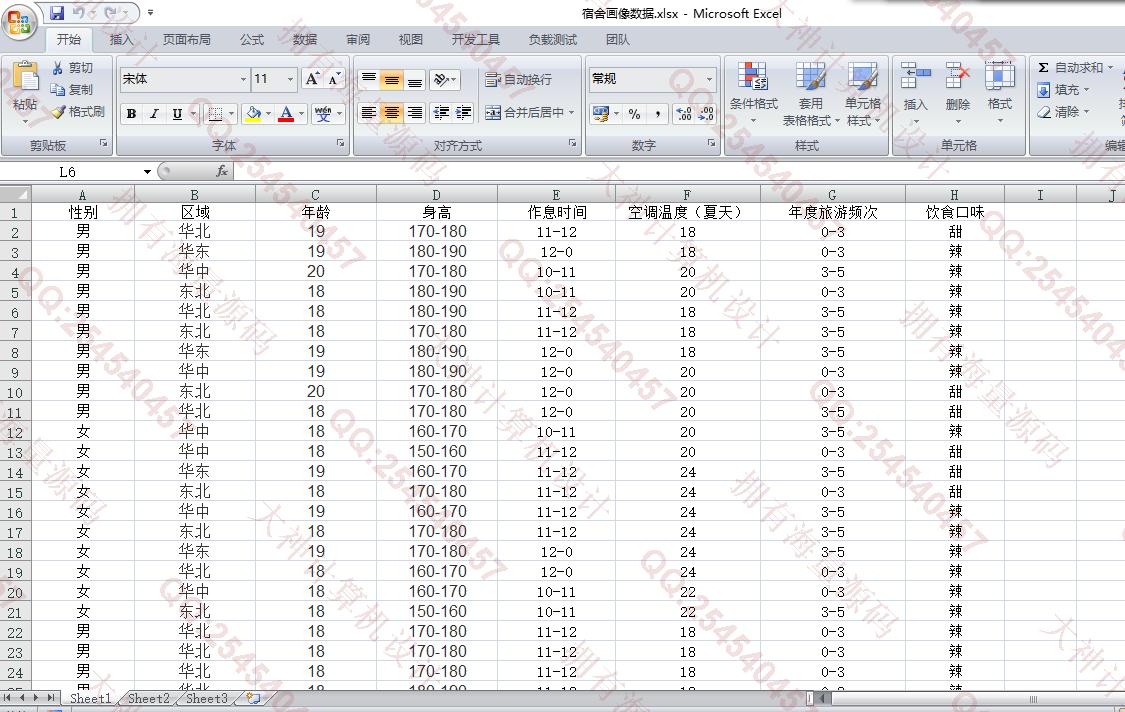This screenshot has width=1125, height=712.
Task: Save the workbook from quick access toolbar
Action: tap(57, 12)
